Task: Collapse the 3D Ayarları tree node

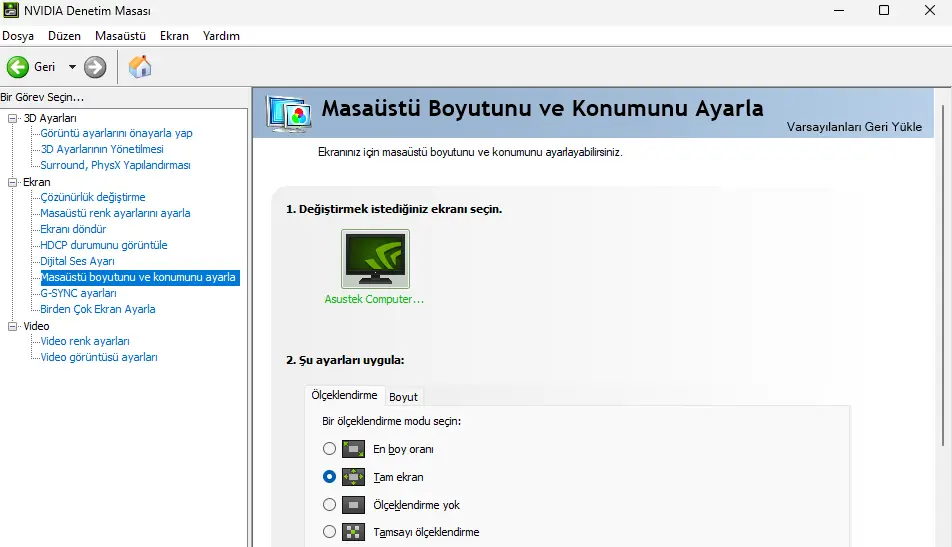Action: click(12, 118)
